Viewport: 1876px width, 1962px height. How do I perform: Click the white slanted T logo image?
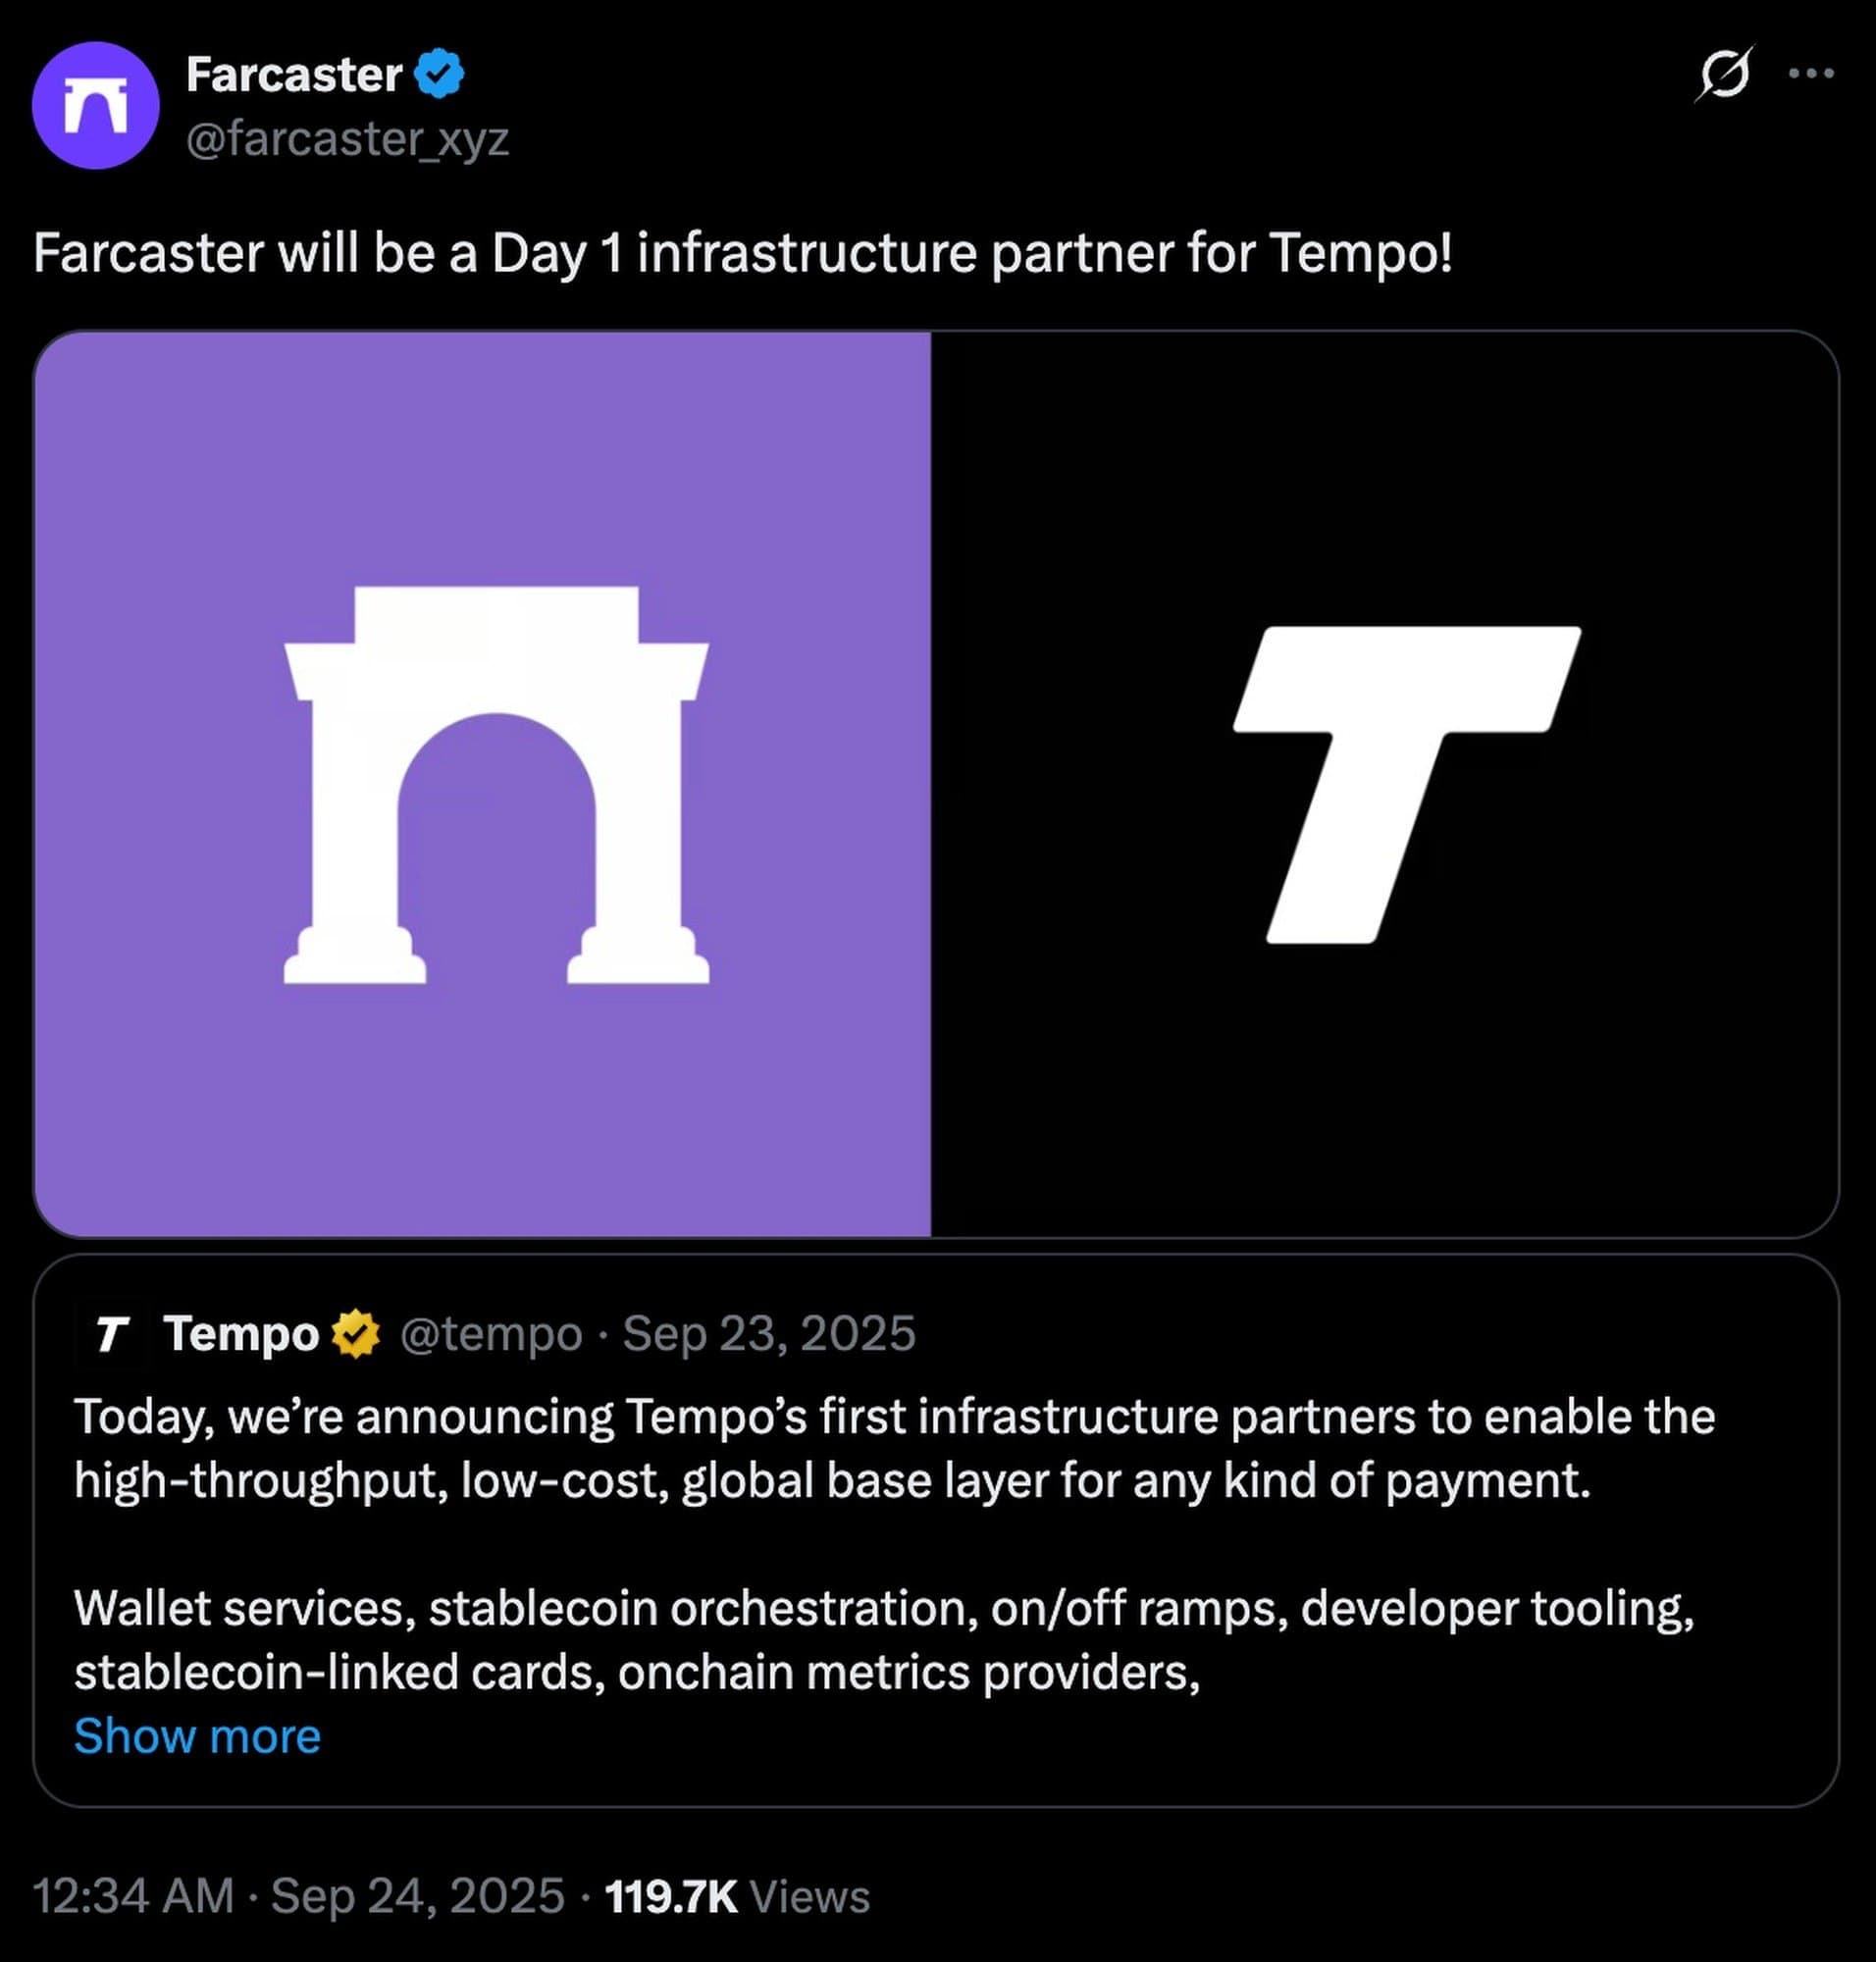pos(1405,785)
